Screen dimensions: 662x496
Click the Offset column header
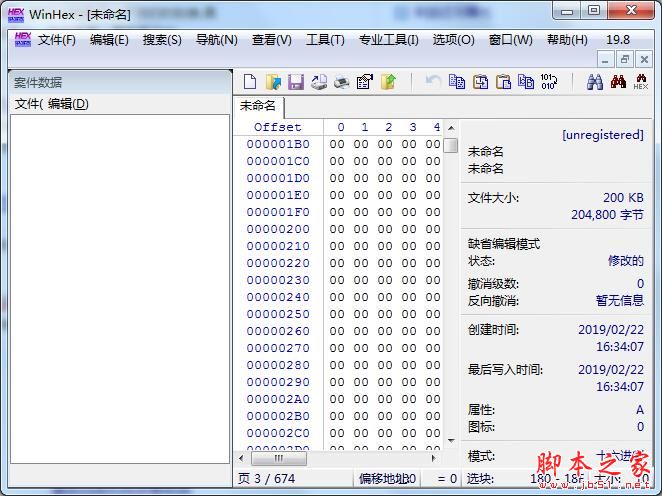[277, 127]
